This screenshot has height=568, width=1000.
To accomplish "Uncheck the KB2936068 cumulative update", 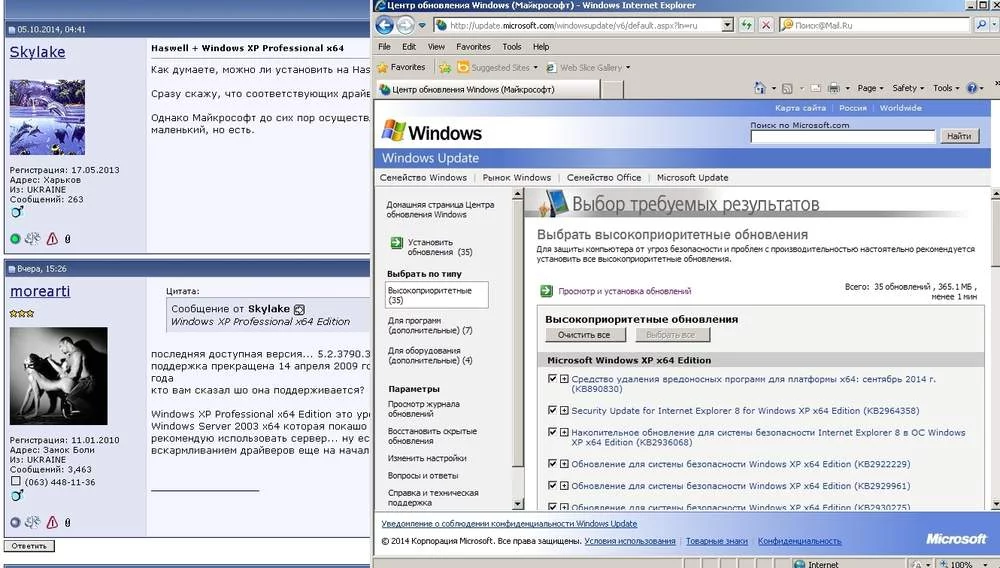I will [x=552, y=432].
